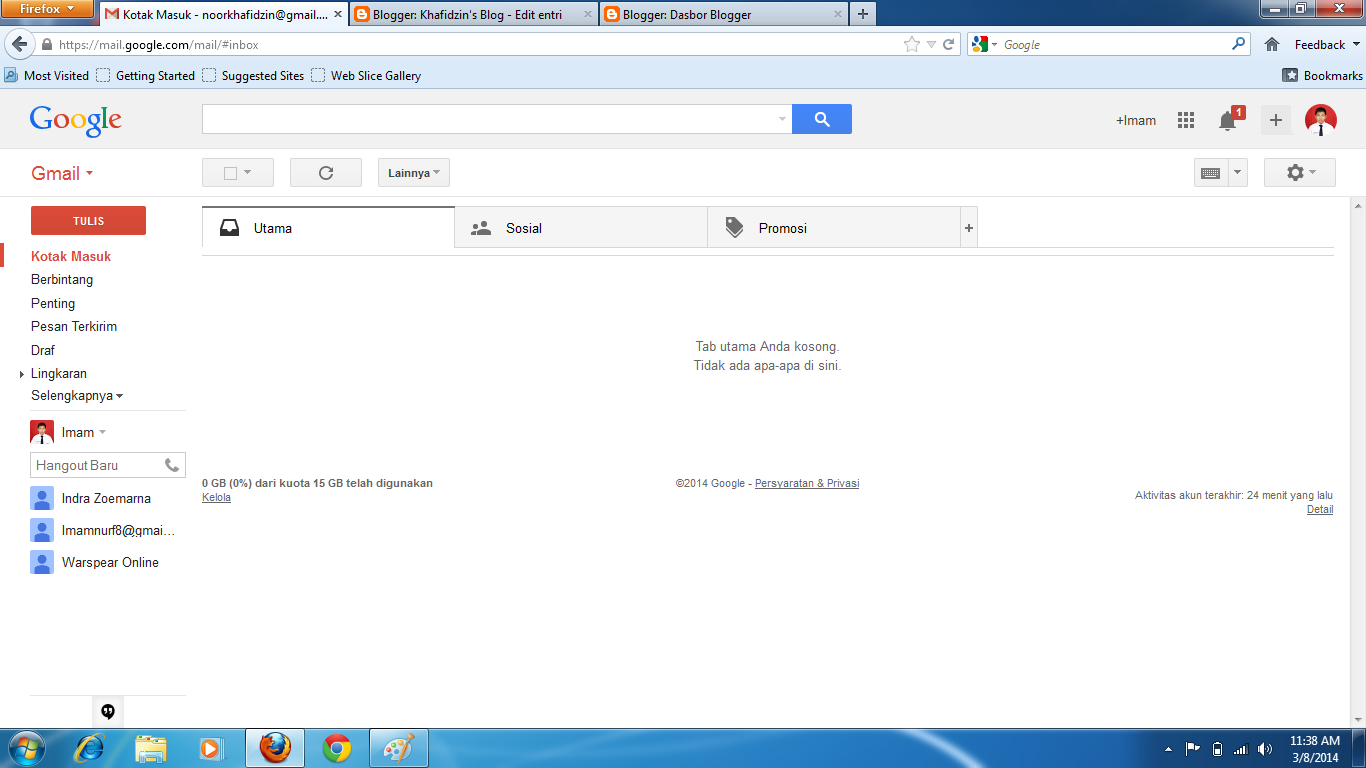The height and width of the screenshot is (768, 1366).
Task: Open the notifications bell
Action: tap(1228, 121)
